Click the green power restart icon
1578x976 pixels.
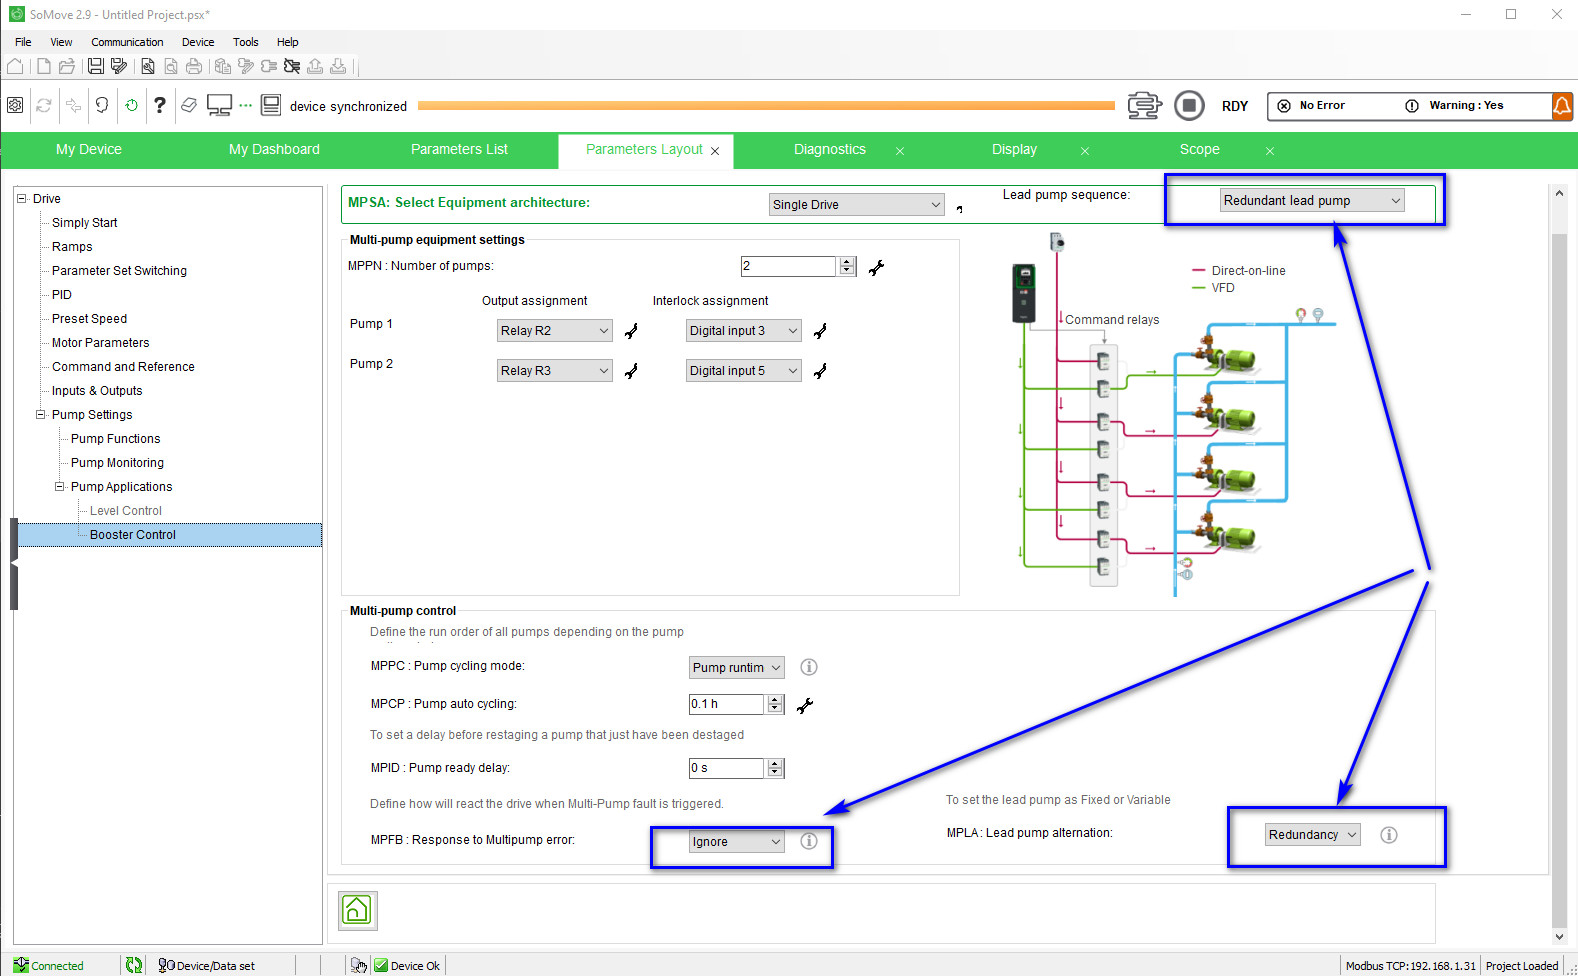click(x=131, y=105)
